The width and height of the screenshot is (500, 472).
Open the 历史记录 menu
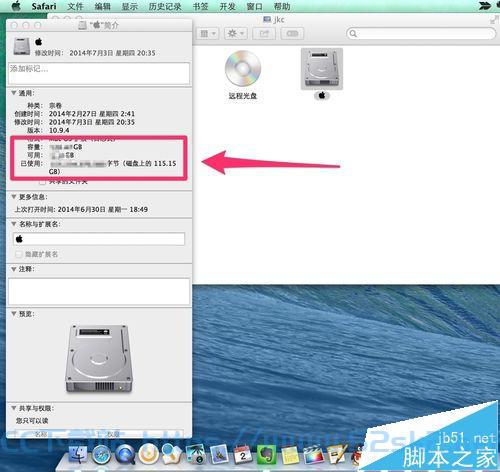165,6
